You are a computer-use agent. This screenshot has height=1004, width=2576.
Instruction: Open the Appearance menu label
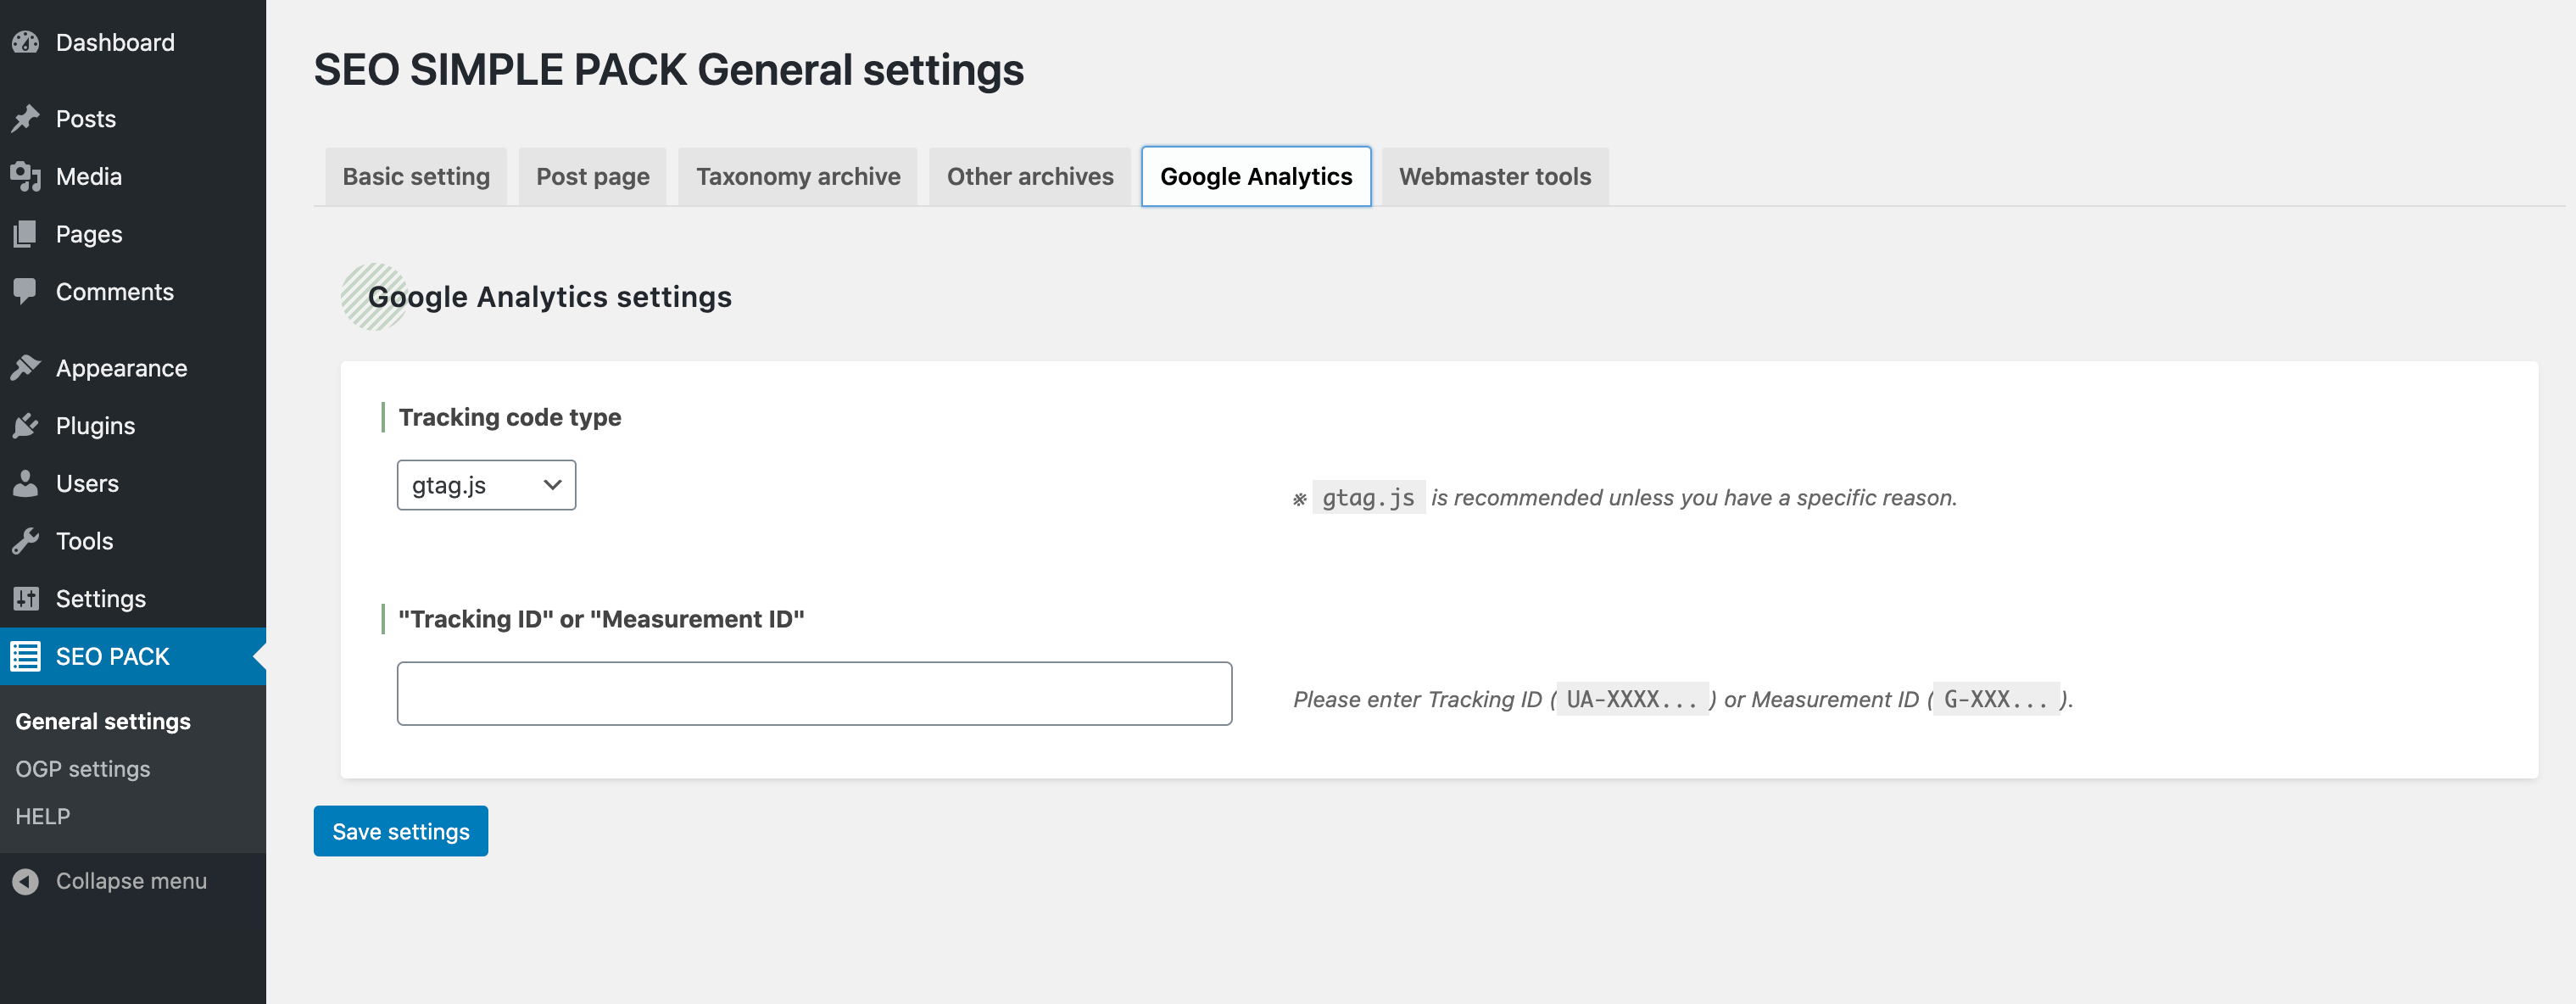[x=122, y=368]
